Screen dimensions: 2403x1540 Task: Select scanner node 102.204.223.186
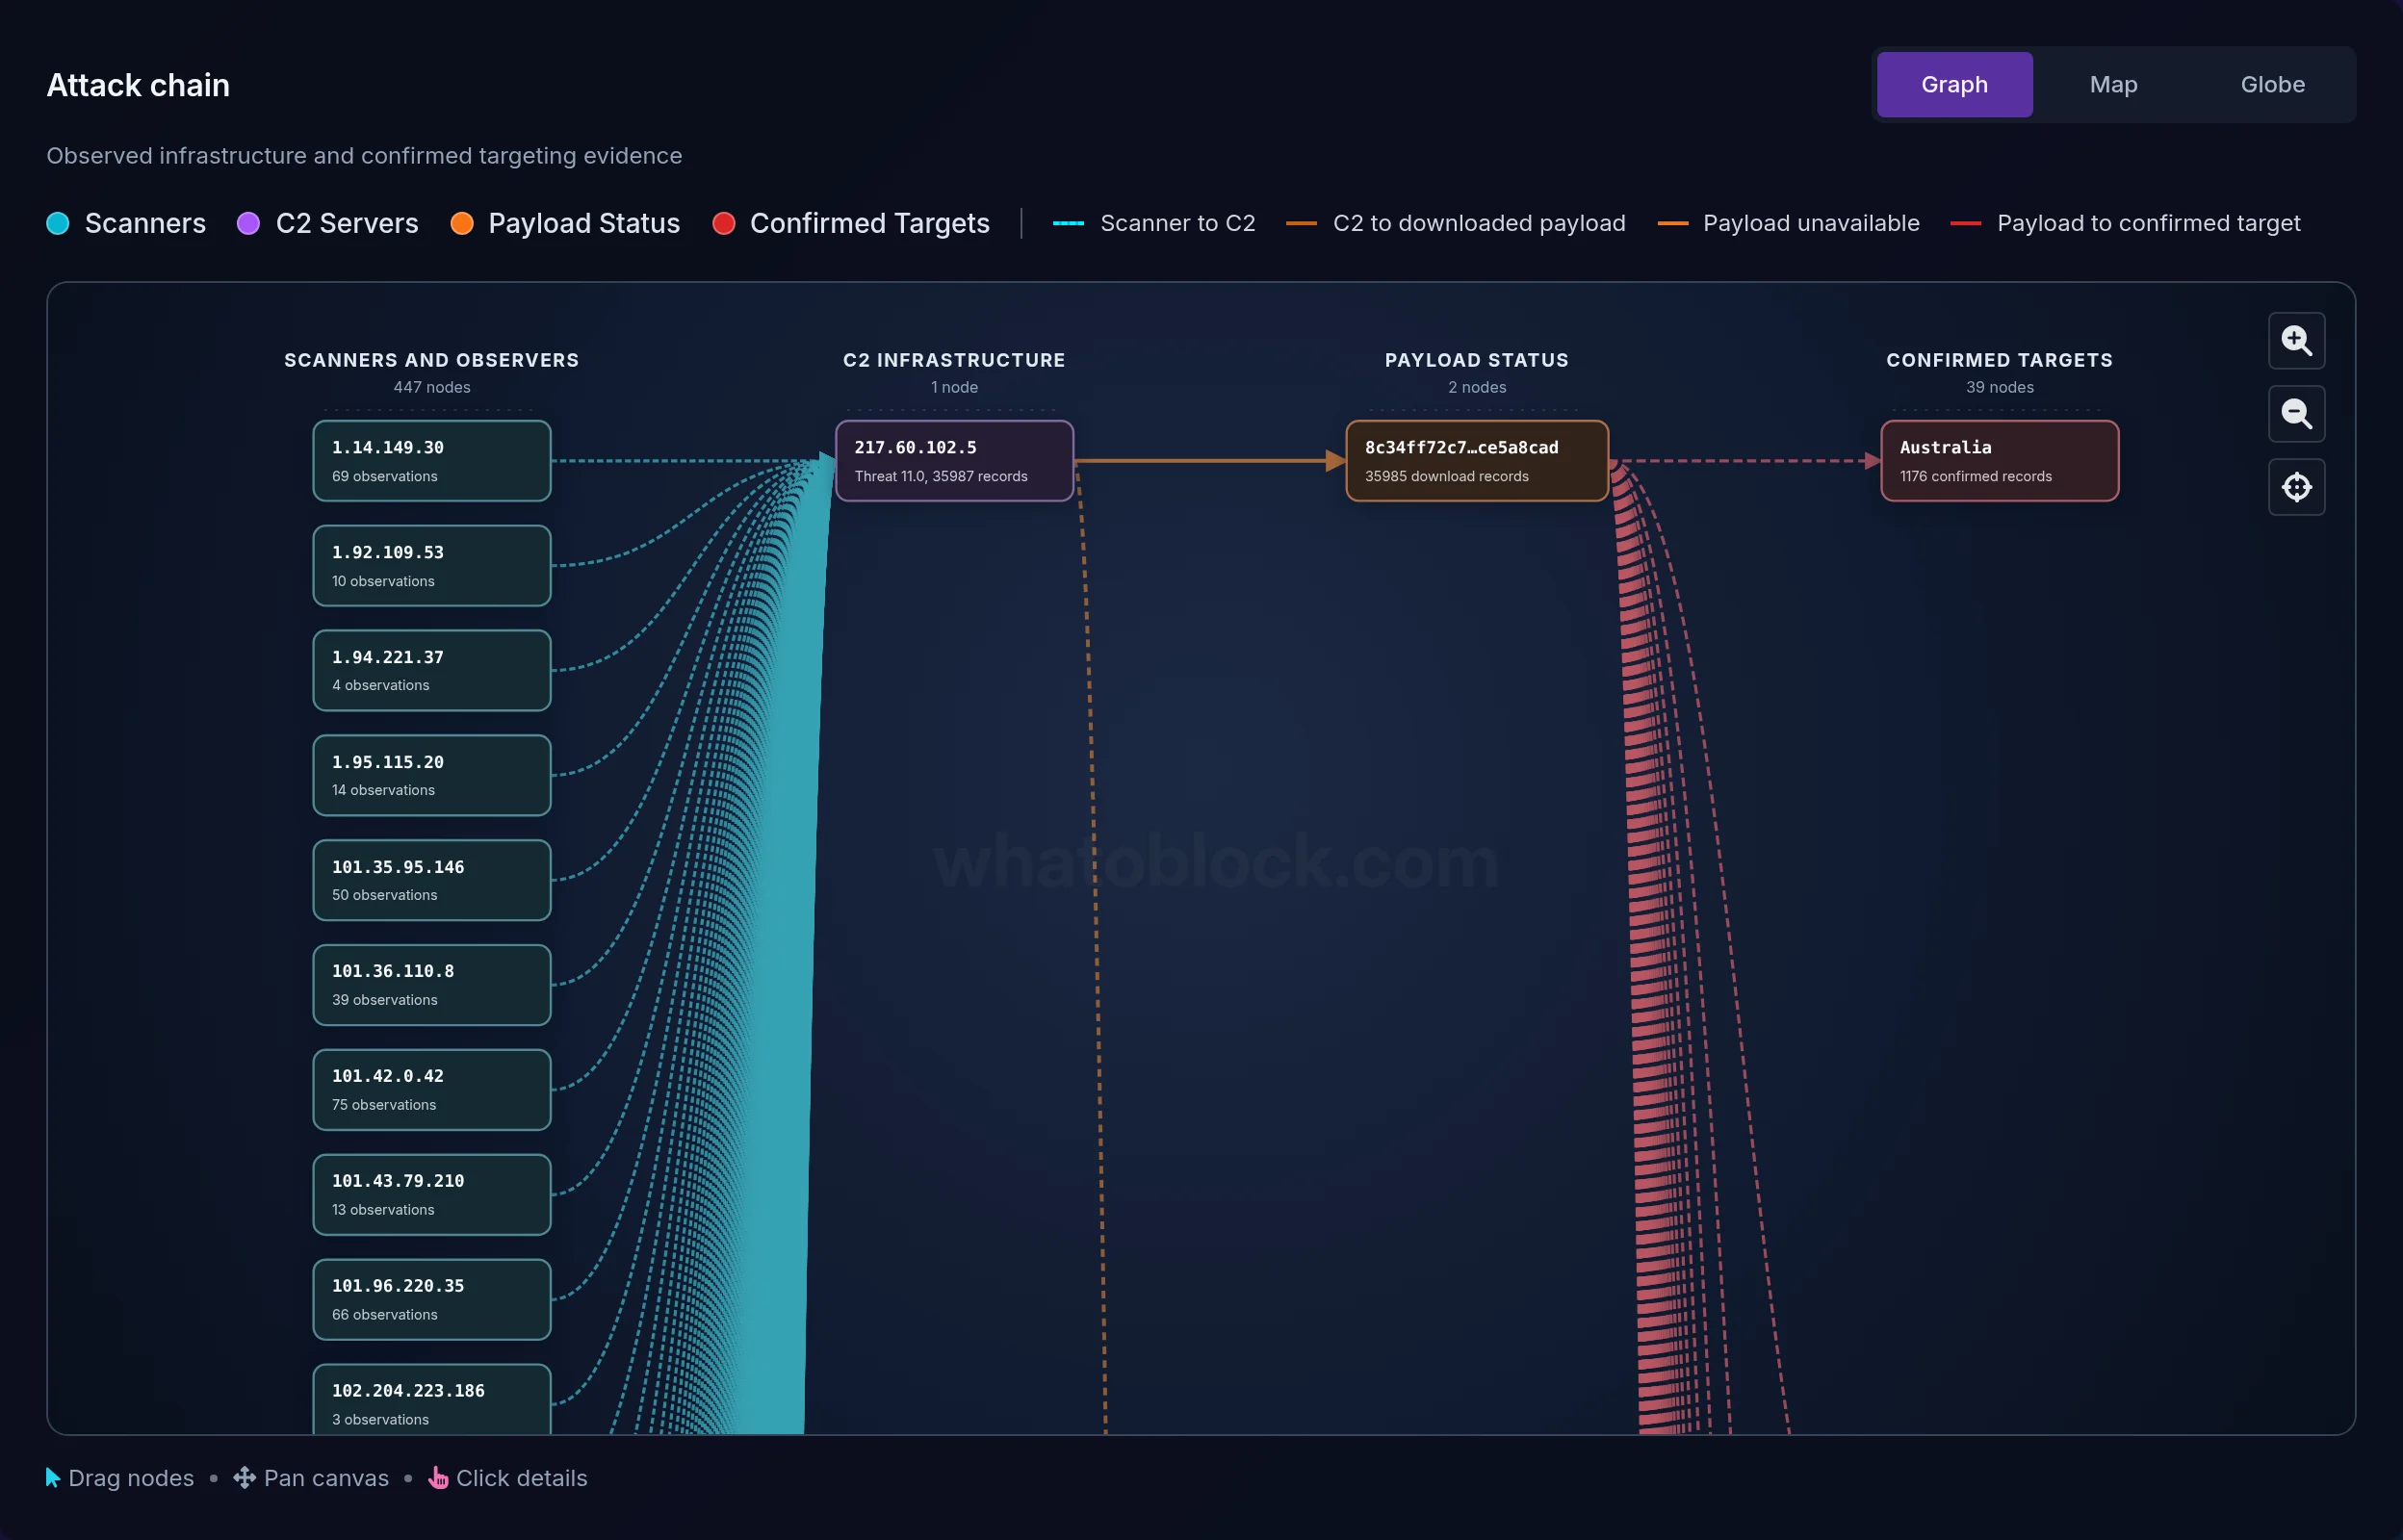(432, 1399)
